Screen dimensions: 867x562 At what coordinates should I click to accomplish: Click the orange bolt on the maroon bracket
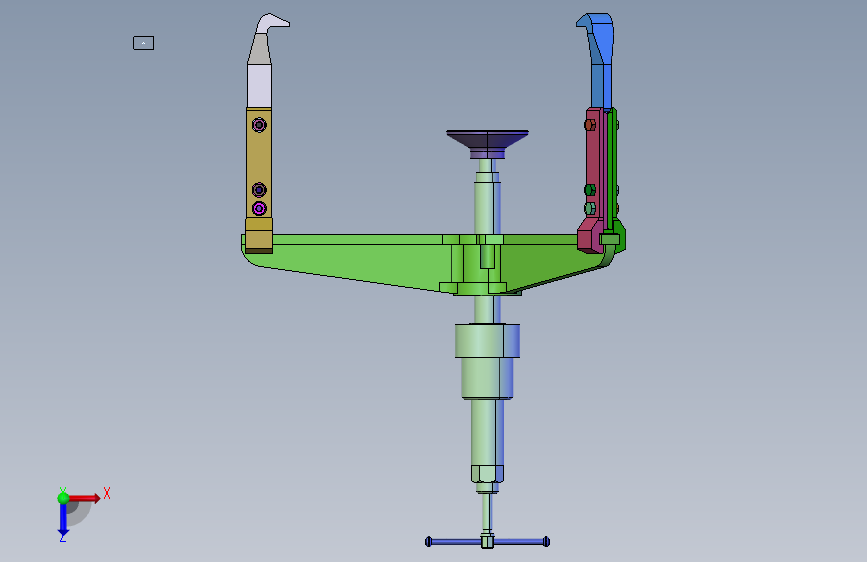point(589,125)
